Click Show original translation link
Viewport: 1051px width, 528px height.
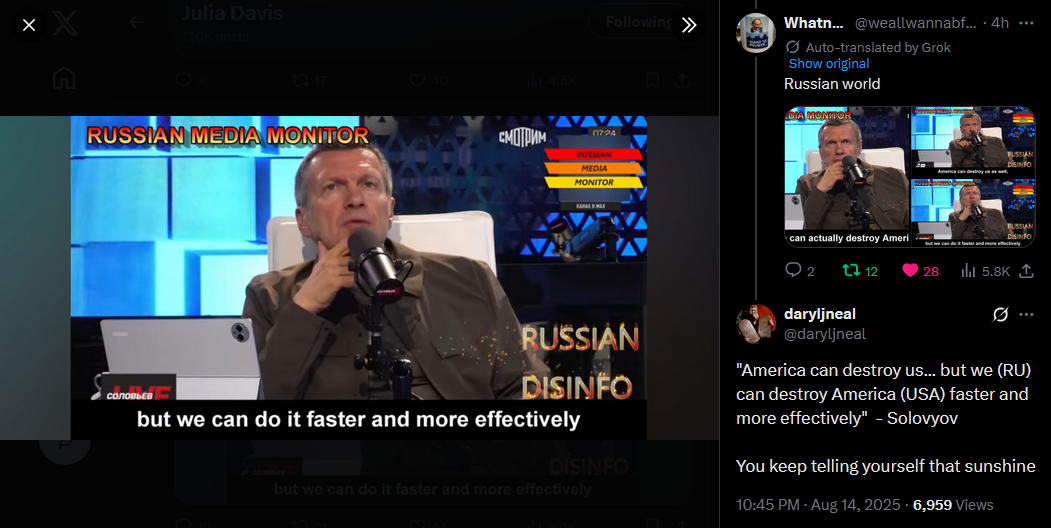828,64
